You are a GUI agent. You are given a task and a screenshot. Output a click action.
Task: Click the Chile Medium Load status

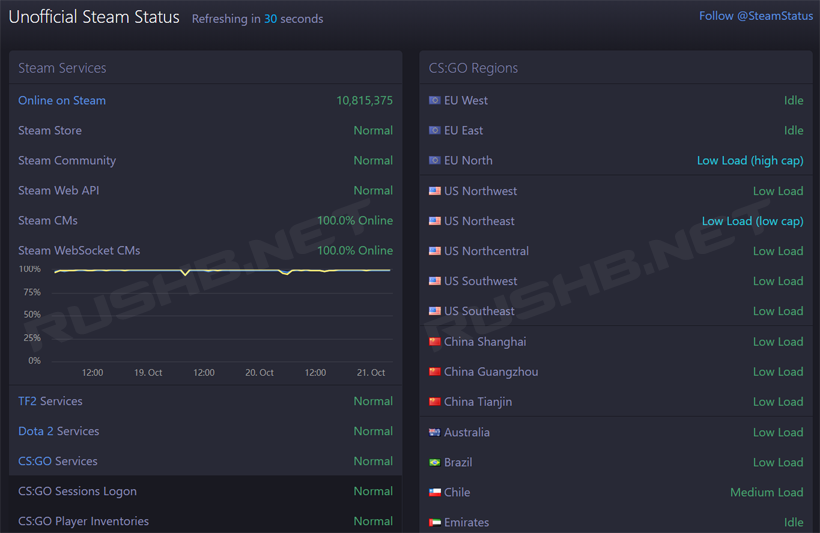point(766,492)
